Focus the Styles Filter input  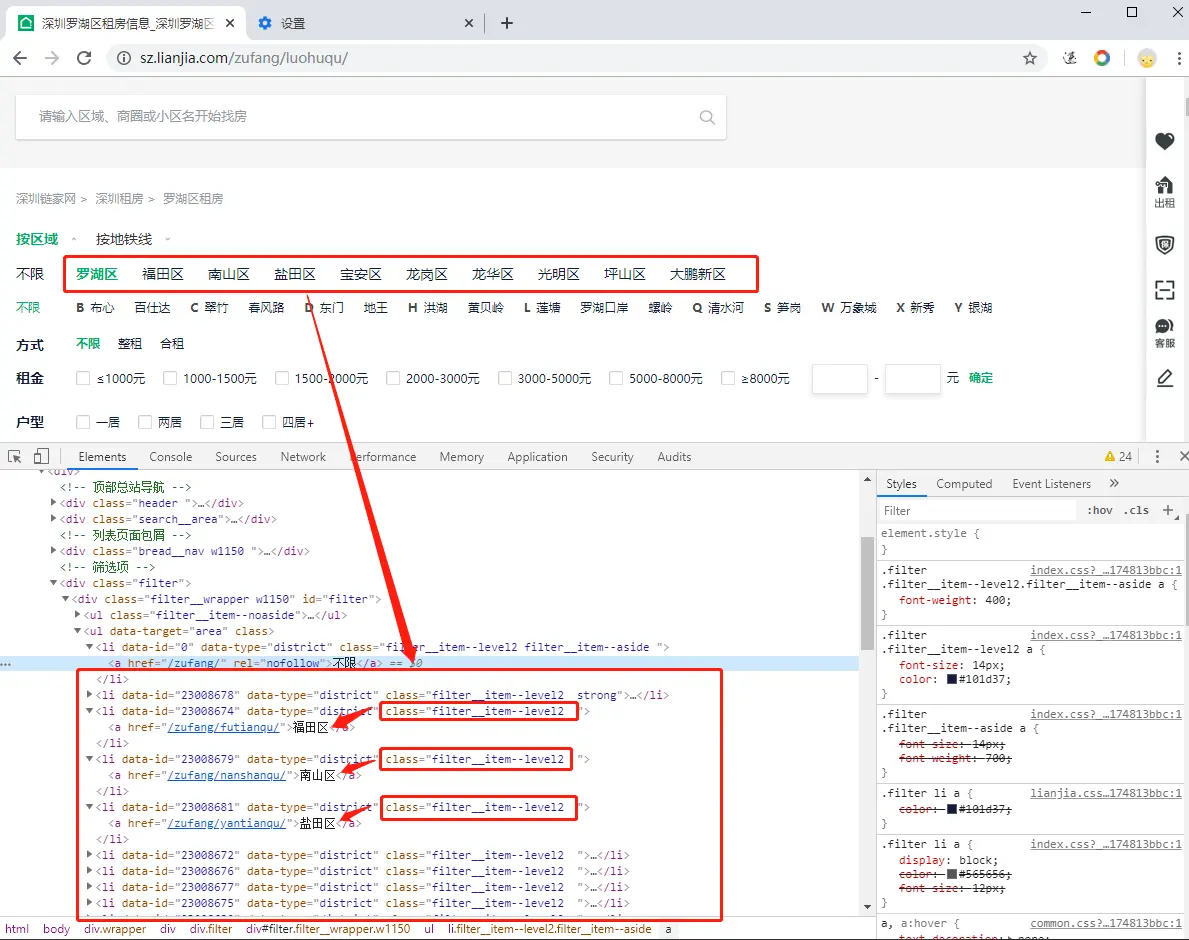(x=977, y=511)
